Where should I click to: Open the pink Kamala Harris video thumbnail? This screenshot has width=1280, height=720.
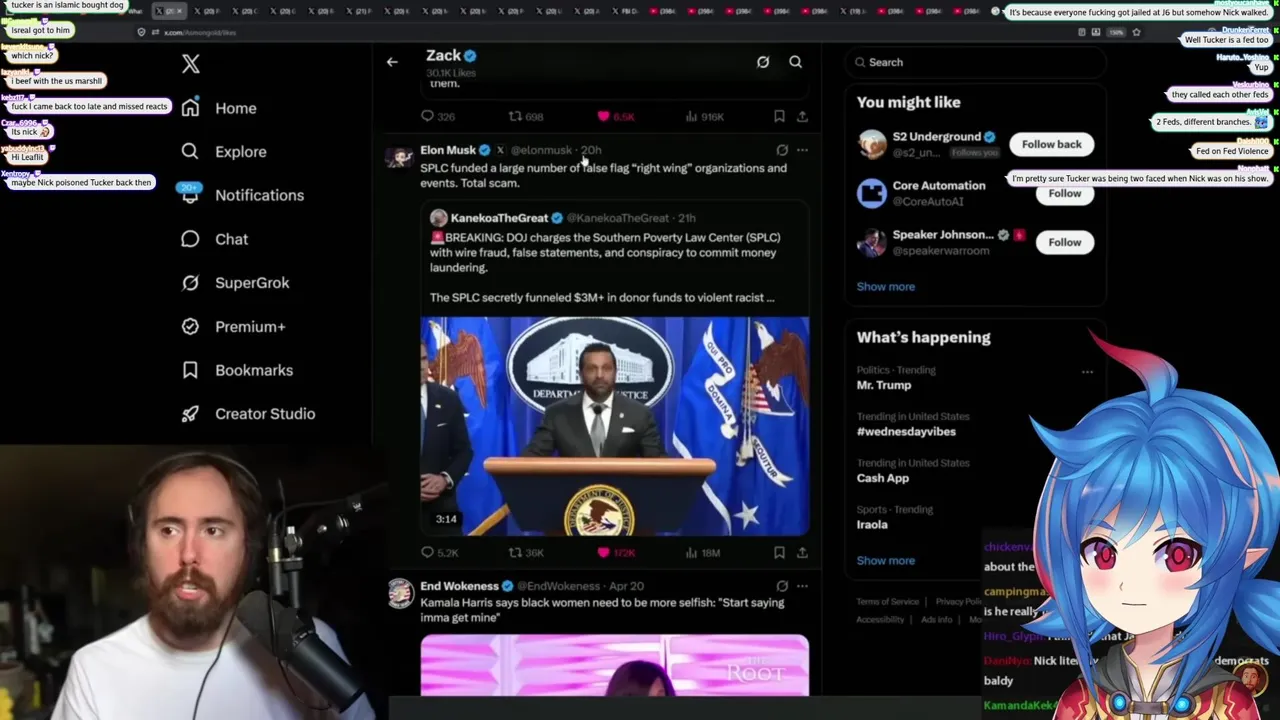click(615, 665)
